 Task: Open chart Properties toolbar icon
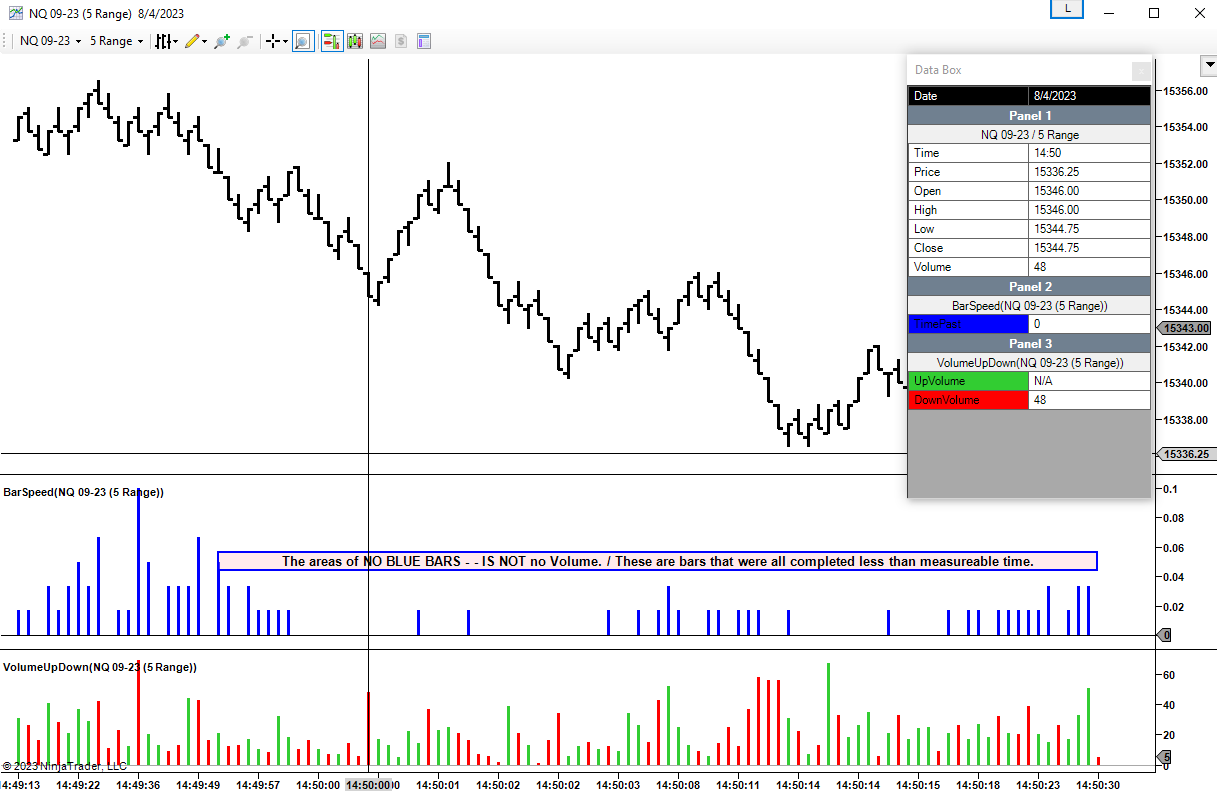(424, 41)
